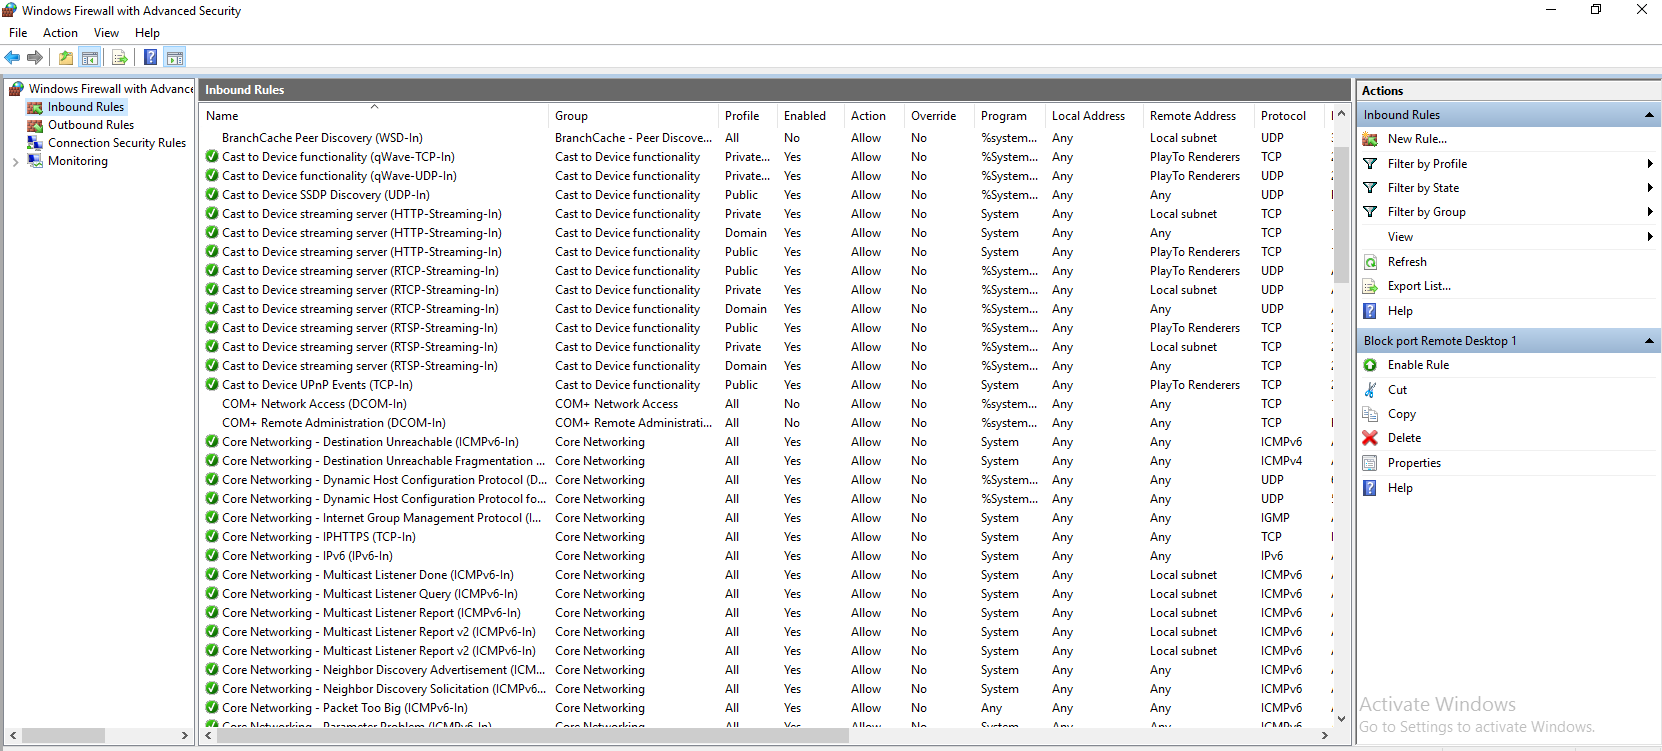Sort by the Protocol column header
1662x751 pixels.
(x=1289, y=116)
